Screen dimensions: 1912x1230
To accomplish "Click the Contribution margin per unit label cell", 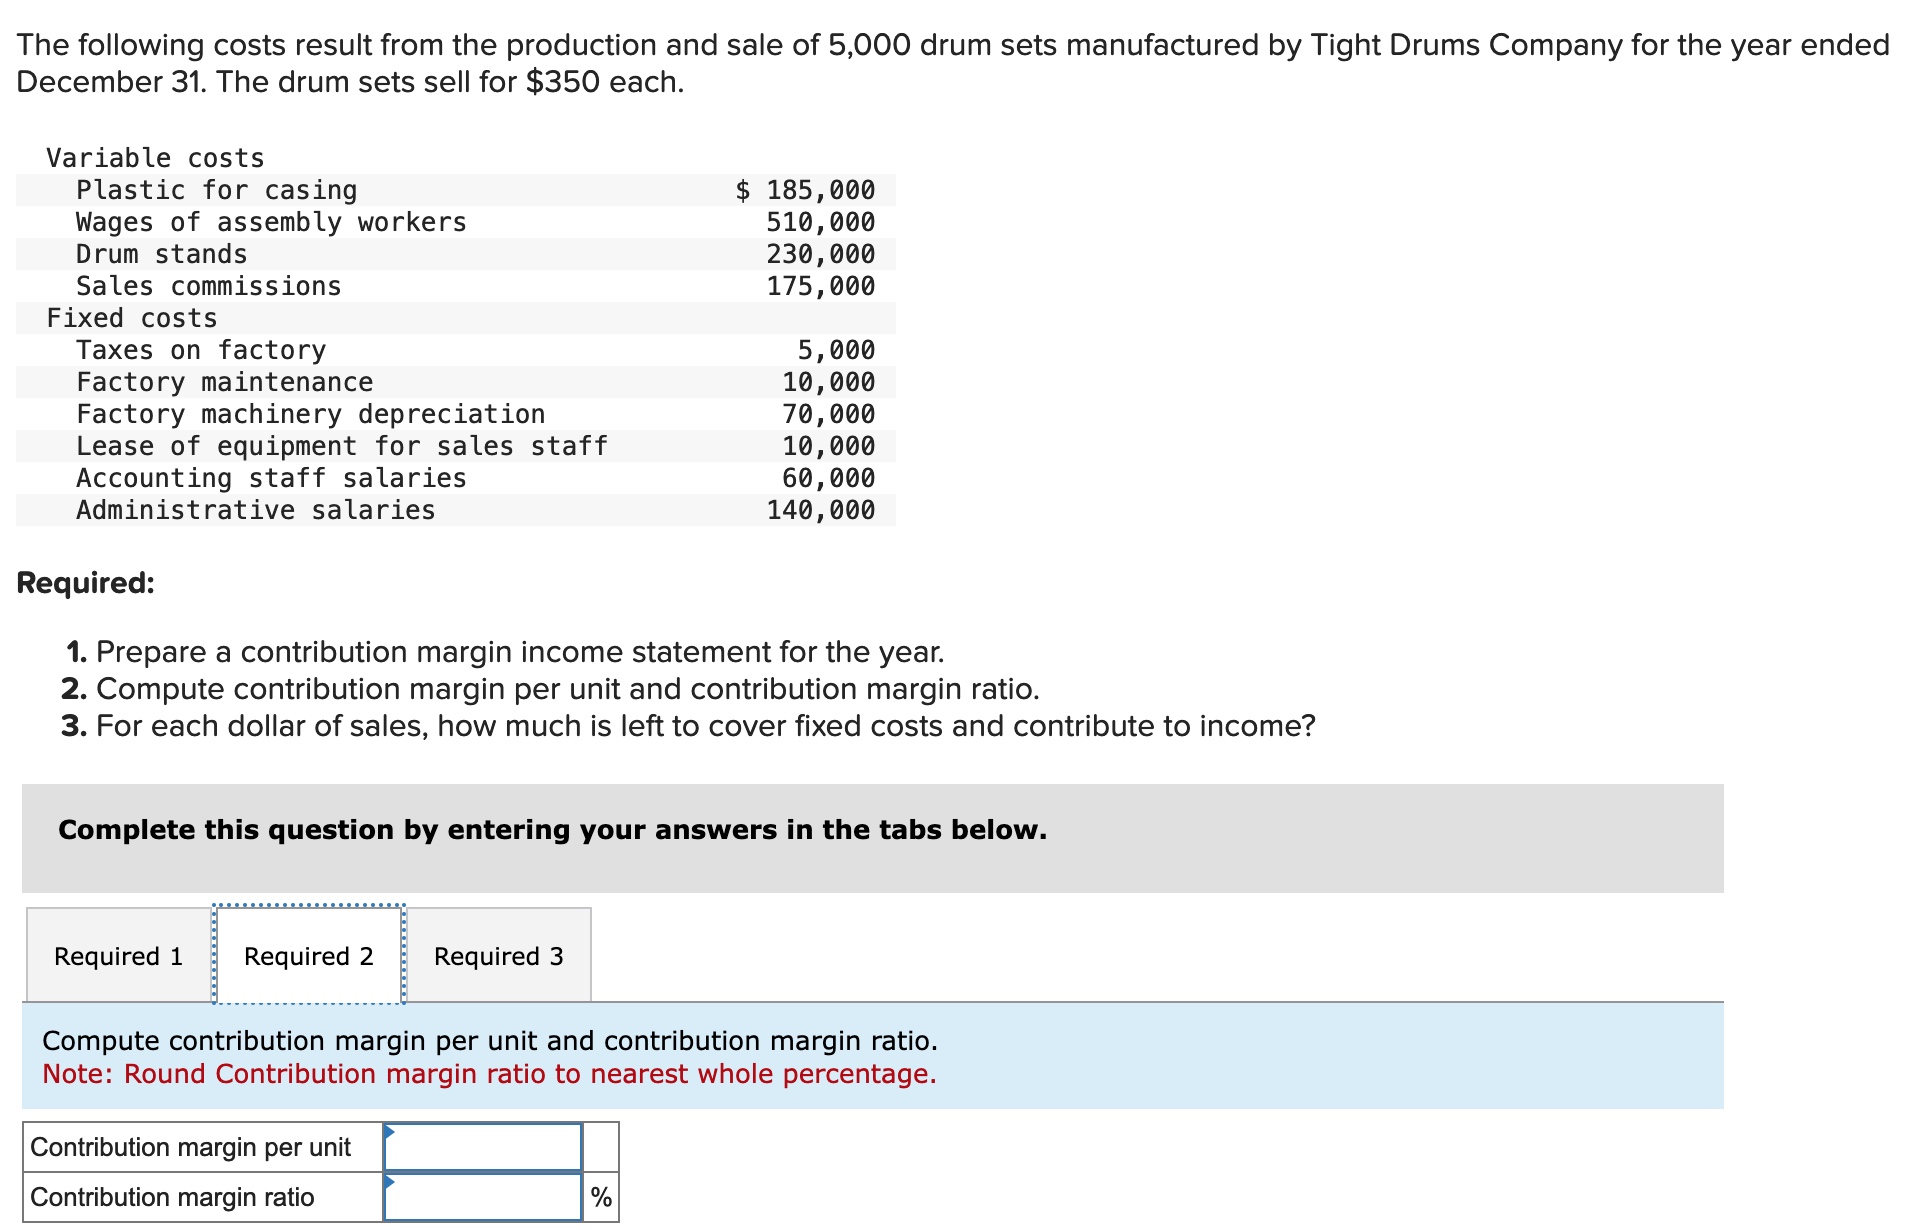I will click(x=204, y=1147).
